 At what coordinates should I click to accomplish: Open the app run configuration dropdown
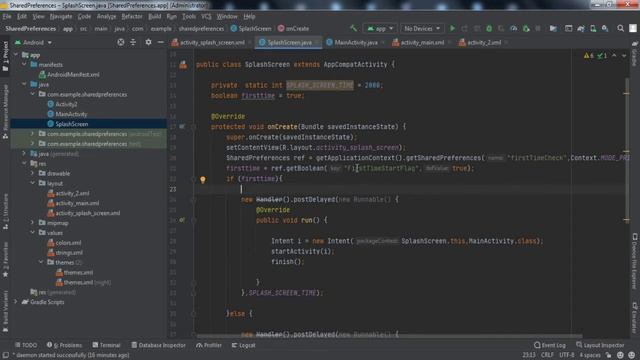(380, 28)
